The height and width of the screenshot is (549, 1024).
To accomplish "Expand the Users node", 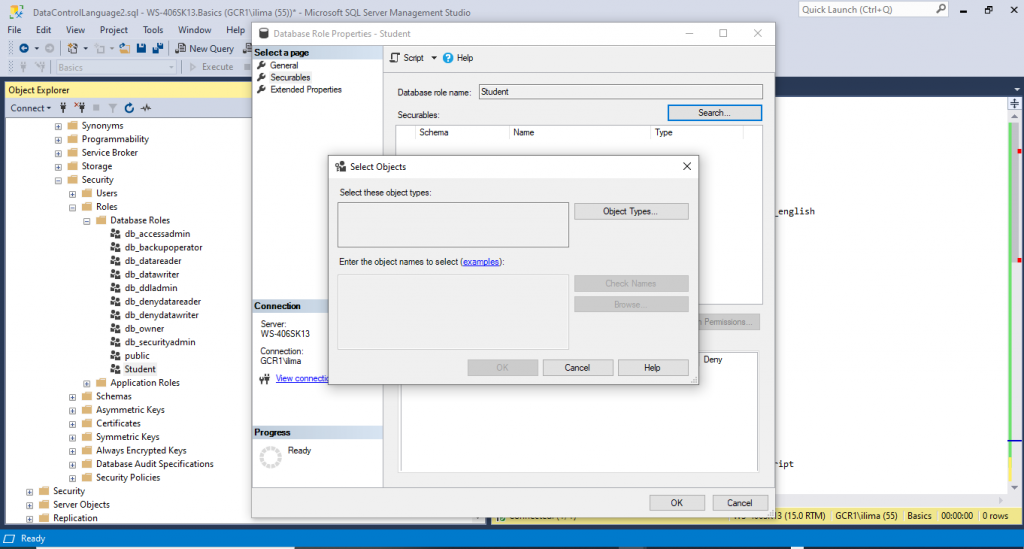I will pos(72,194).
